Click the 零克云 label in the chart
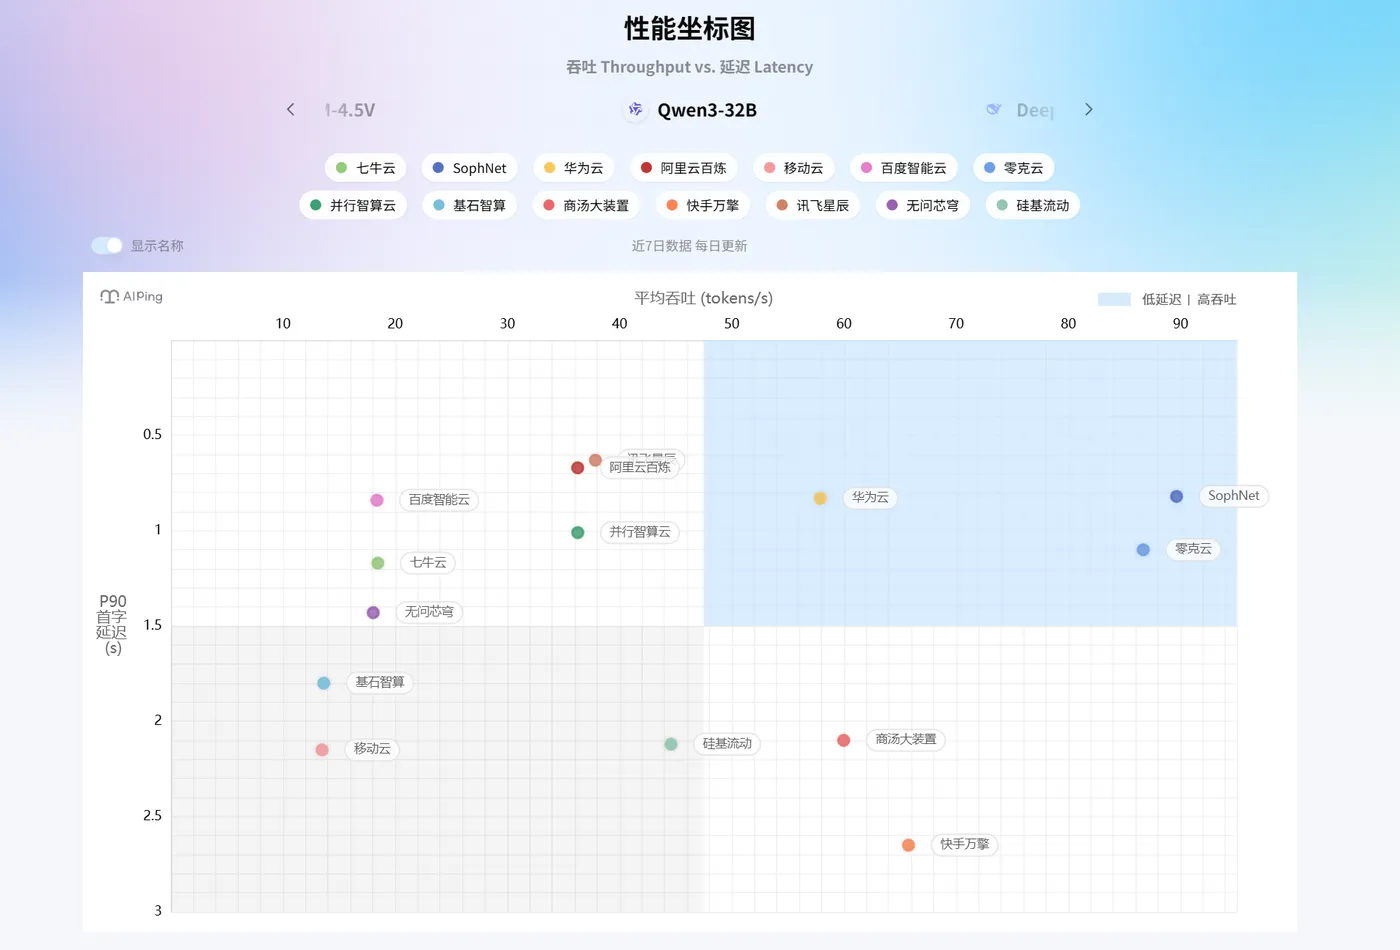 (1193, 549)
